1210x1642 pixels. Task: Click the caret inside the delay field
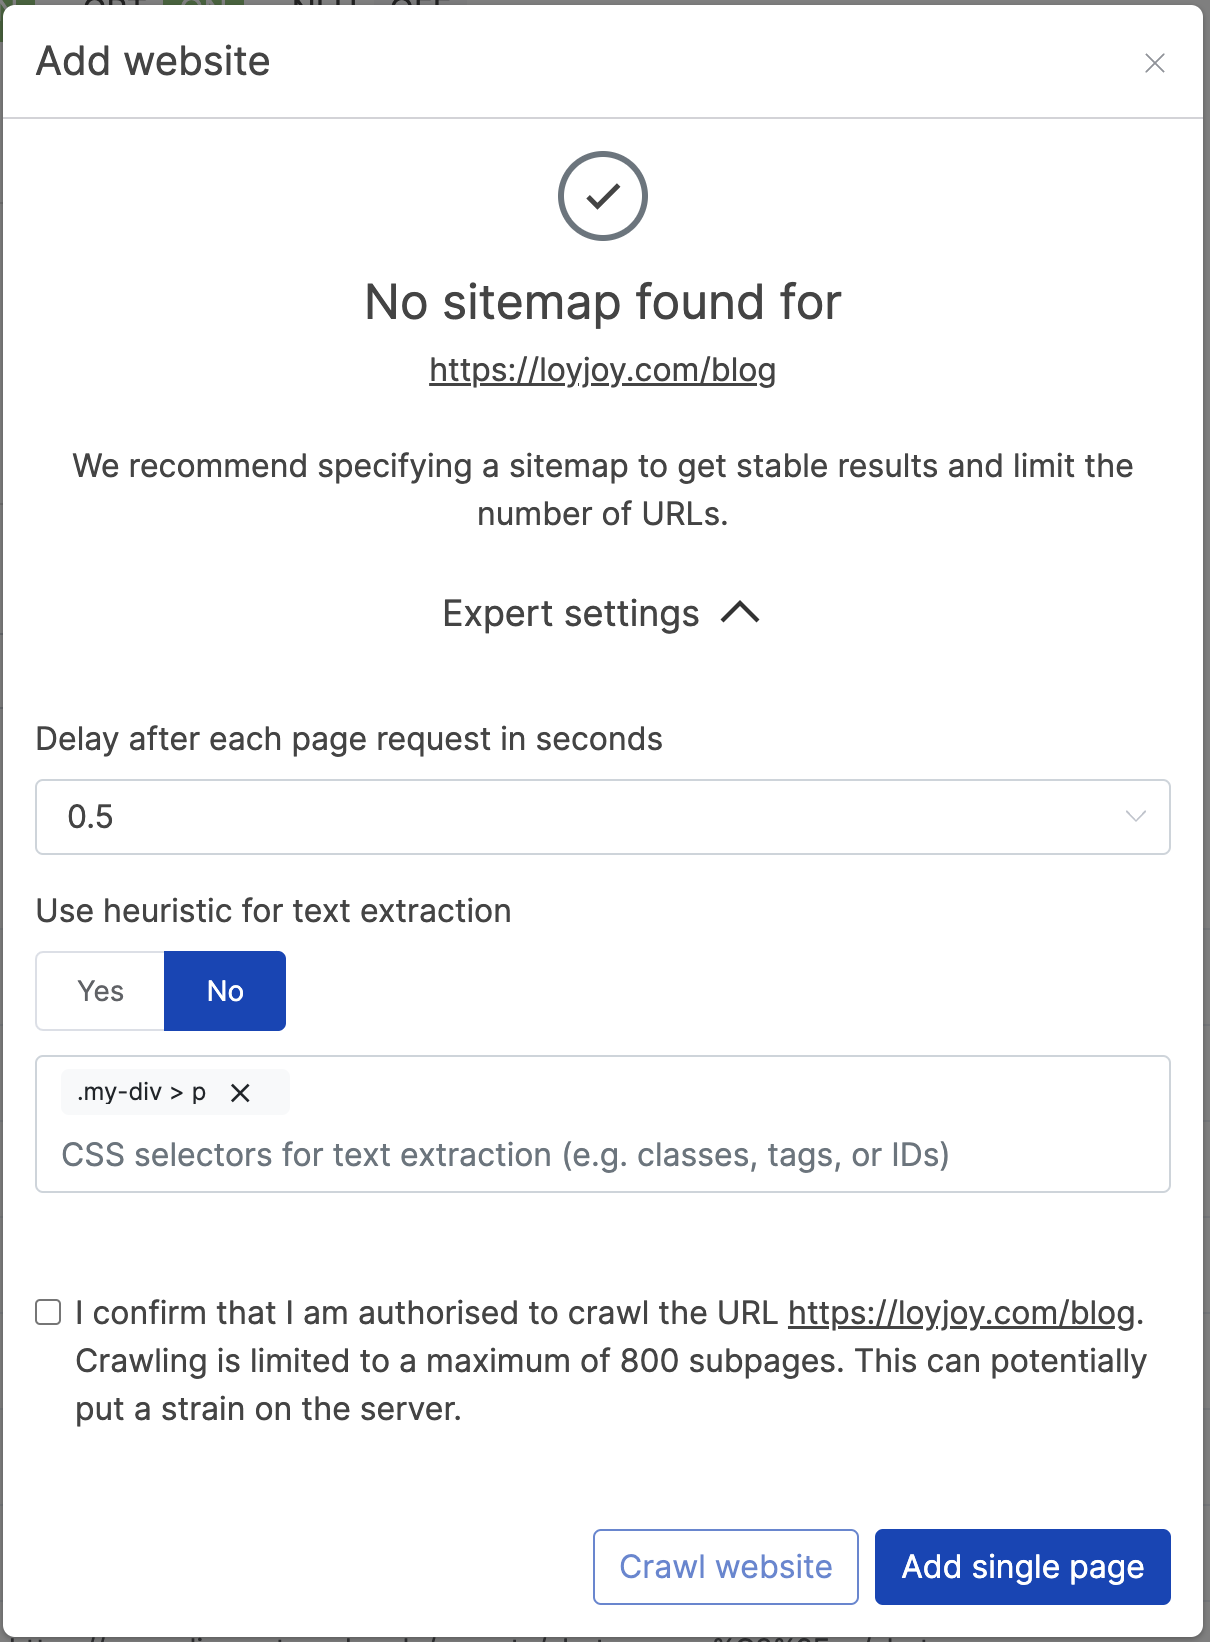[x=1134, y=817]
